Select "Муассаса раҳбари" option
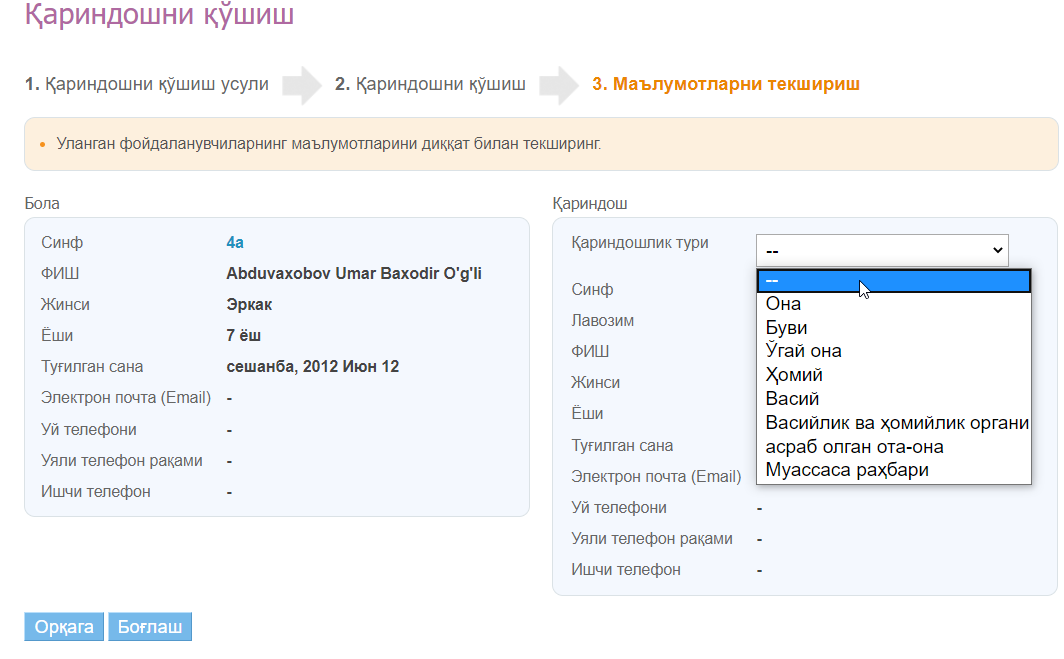1064x659 pixels. (893, 470)
